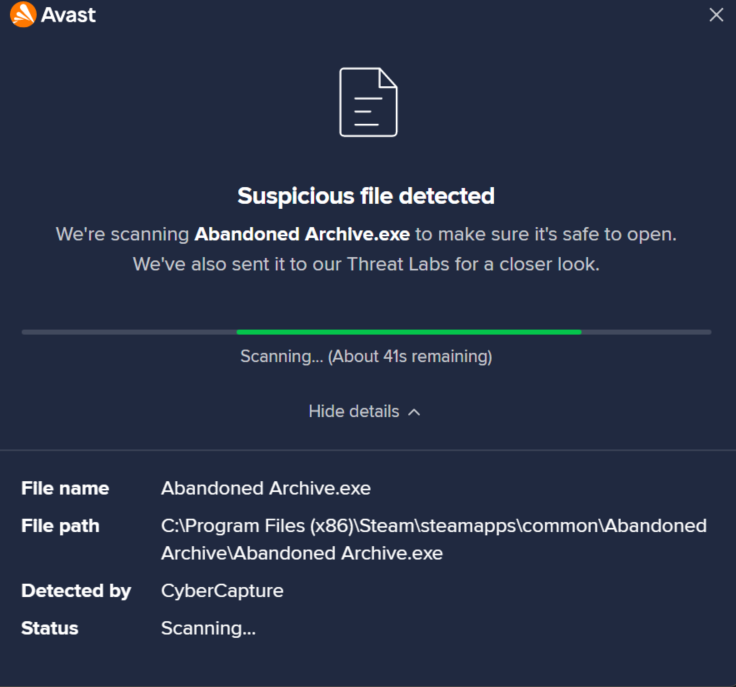This screenshot has height=687, width=736.
Task: Click the Scanning time remaining text
Action: [x=366, y=356]
